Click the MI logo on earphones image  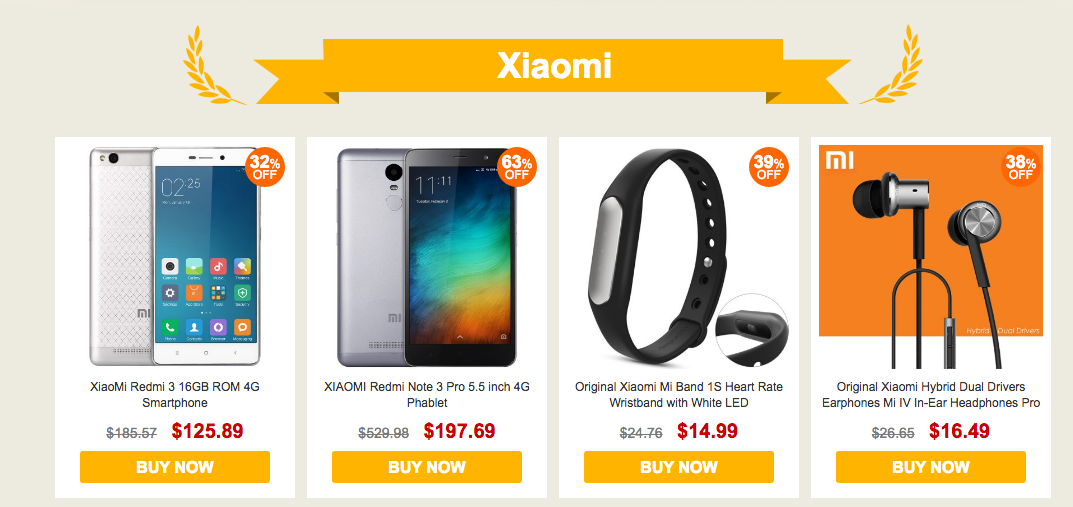tap(840, 161)
